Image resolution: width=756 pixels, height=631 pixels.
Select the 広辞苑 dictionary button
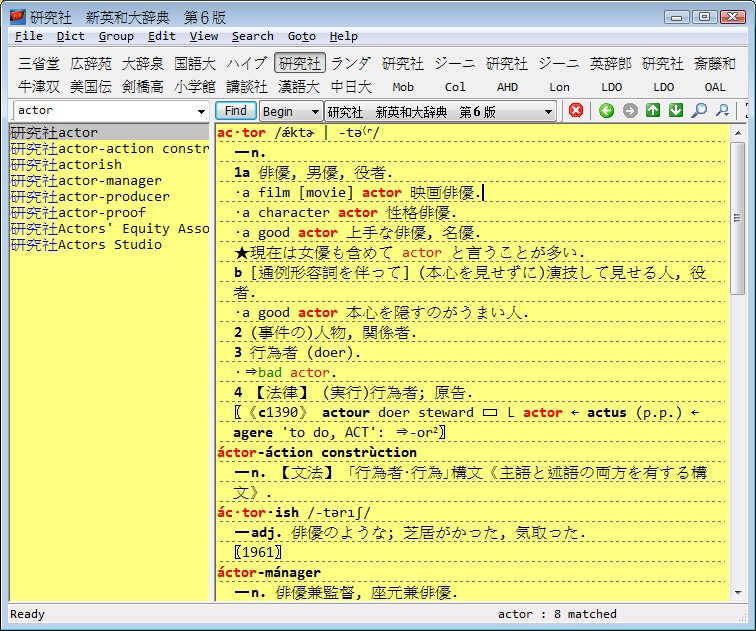tap(91, 63)
